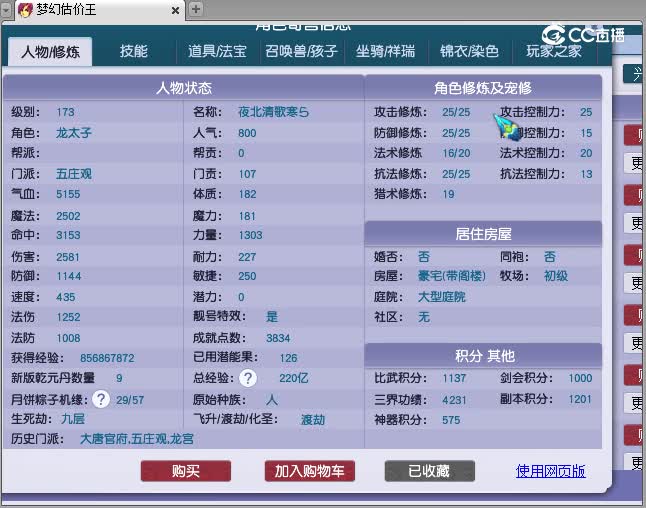Click the 剑会积分 value 1000
The width and height of the screenshot is (646, 508).
pyautogui.click(x=580, y=378)
